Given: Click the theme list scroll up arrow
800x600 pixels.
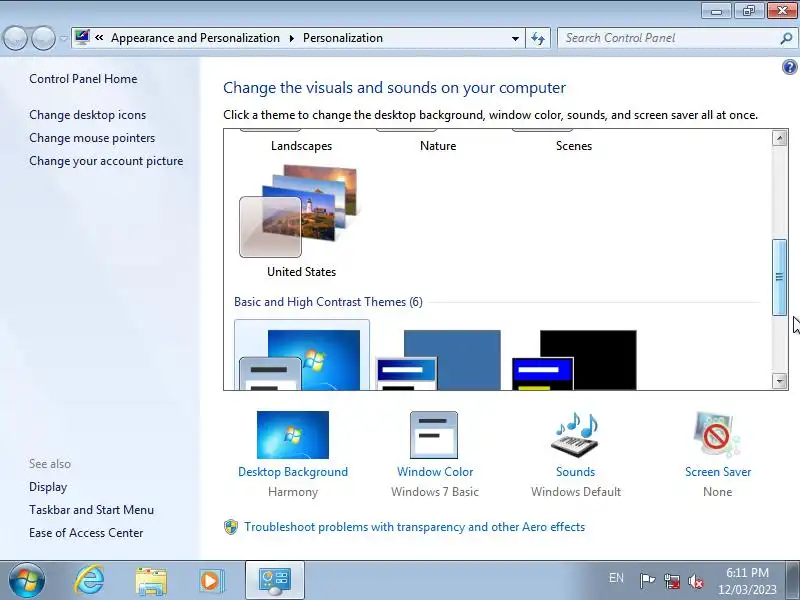Looking at the screenshot, I should (779, 138).
